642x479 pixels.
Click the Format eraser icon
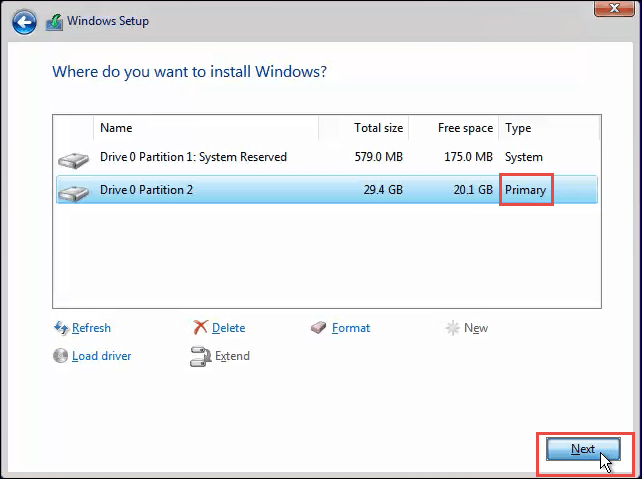click(319, 328)
